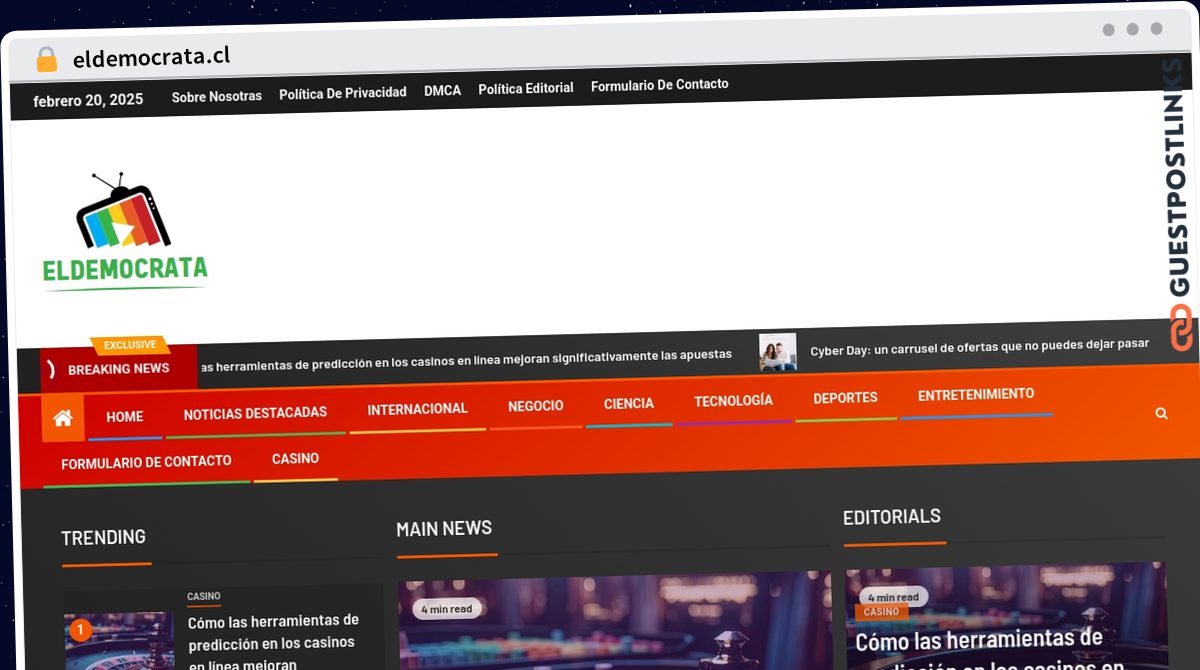
Task: Open the DMCA page link
Action: click(x=442, y=90)
